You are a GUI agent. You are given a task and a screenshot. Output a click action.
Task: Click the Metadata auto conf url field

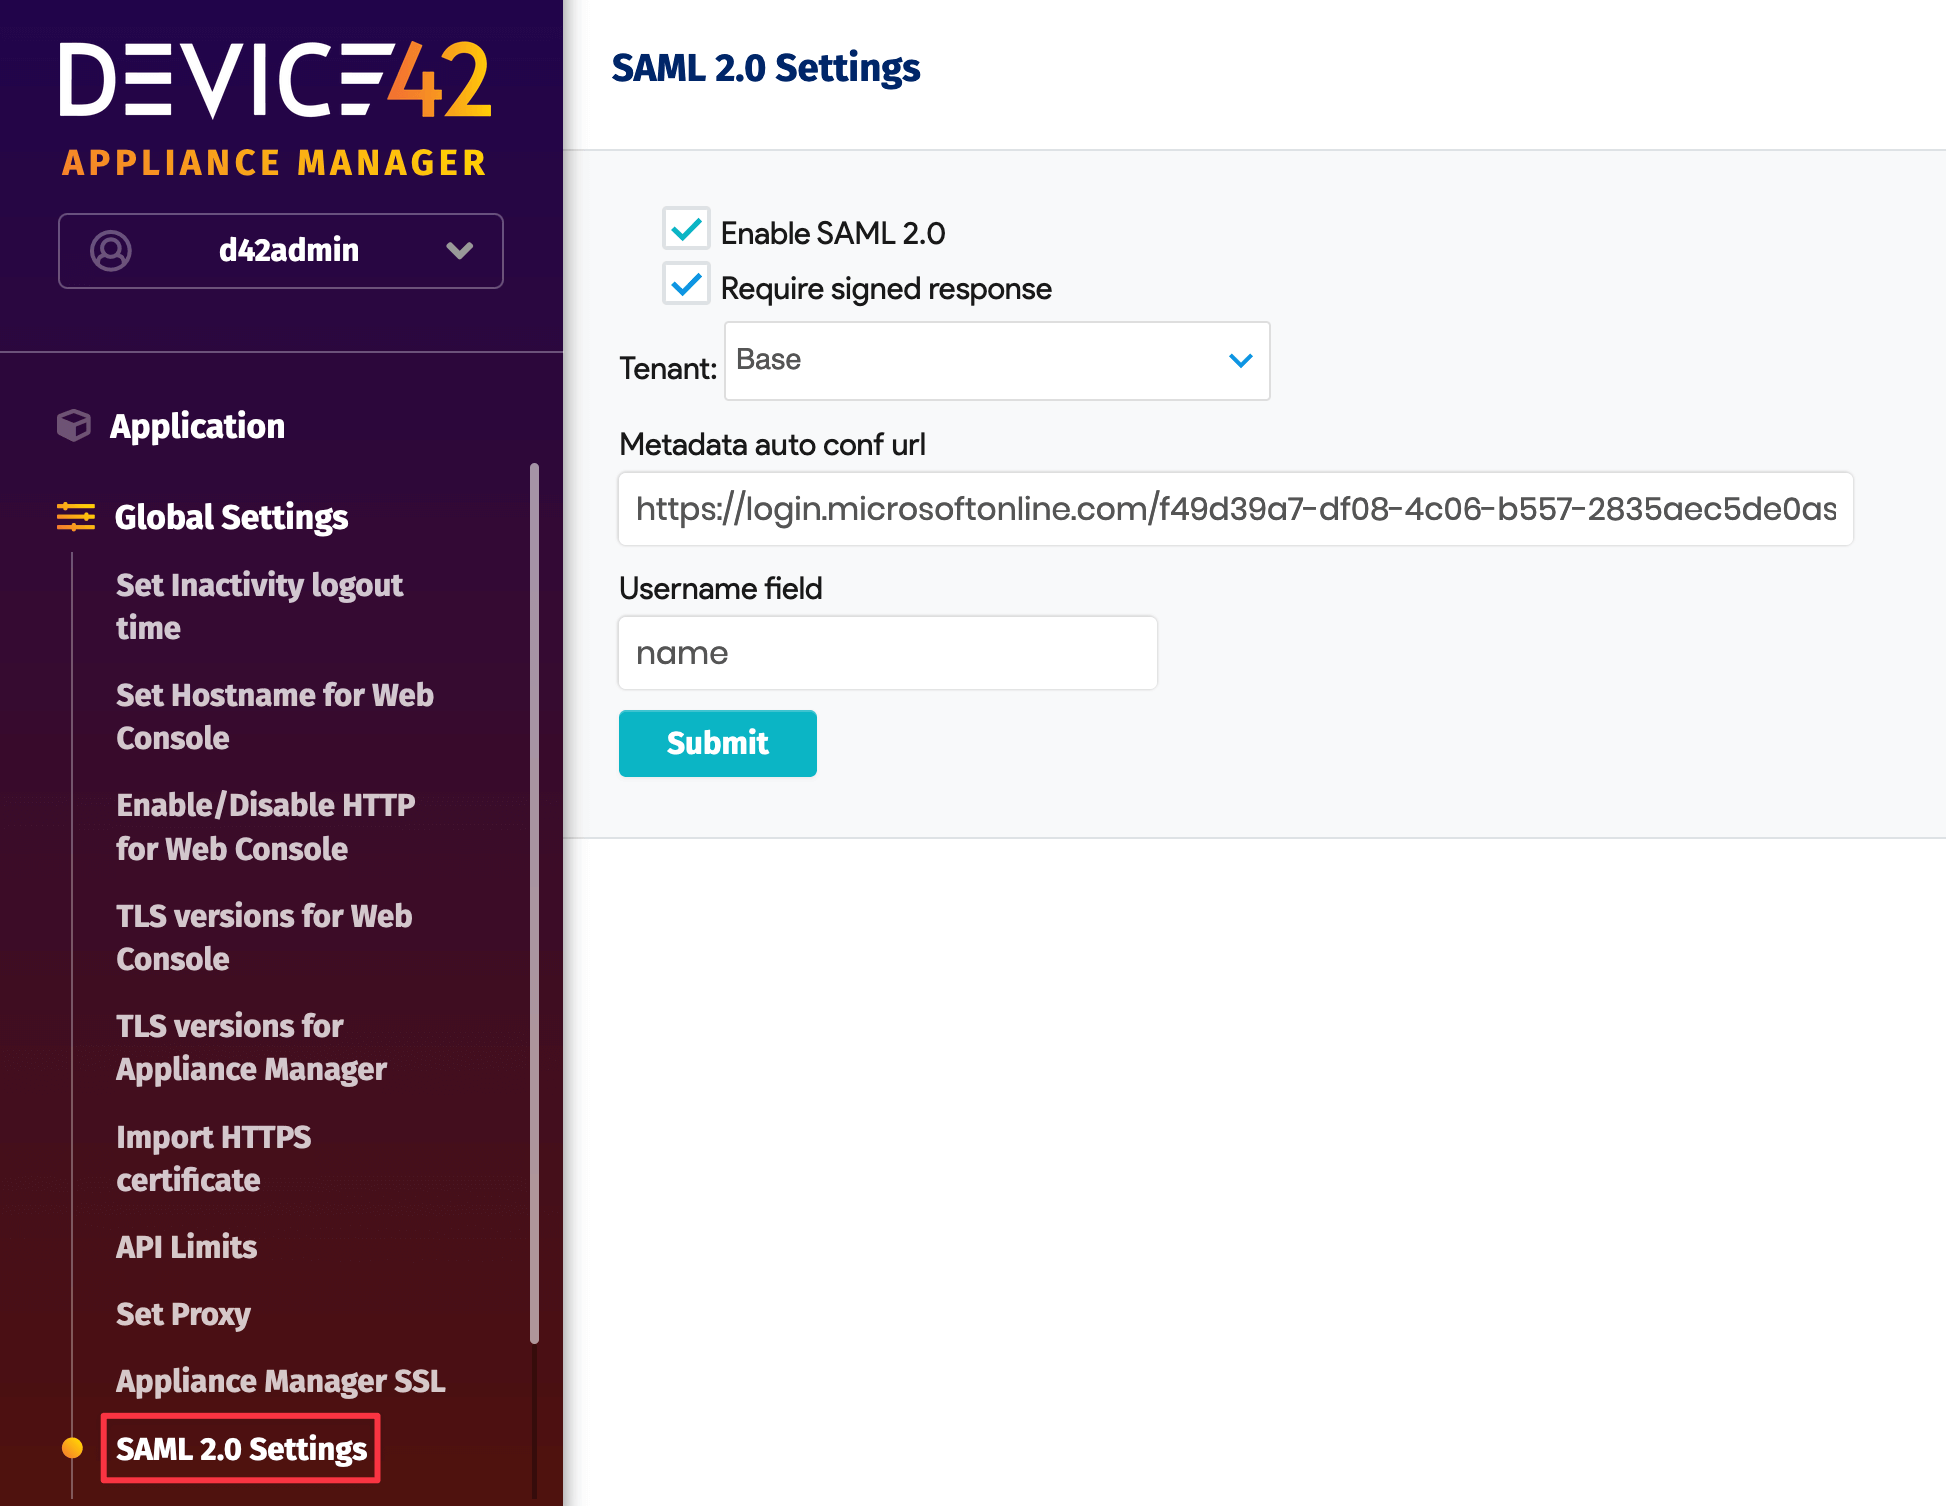(1235, 509)
